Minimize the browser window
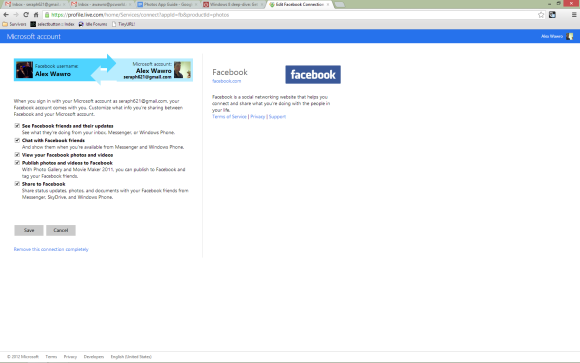Viewport: 580px width, 363px height. coord(549,3)
